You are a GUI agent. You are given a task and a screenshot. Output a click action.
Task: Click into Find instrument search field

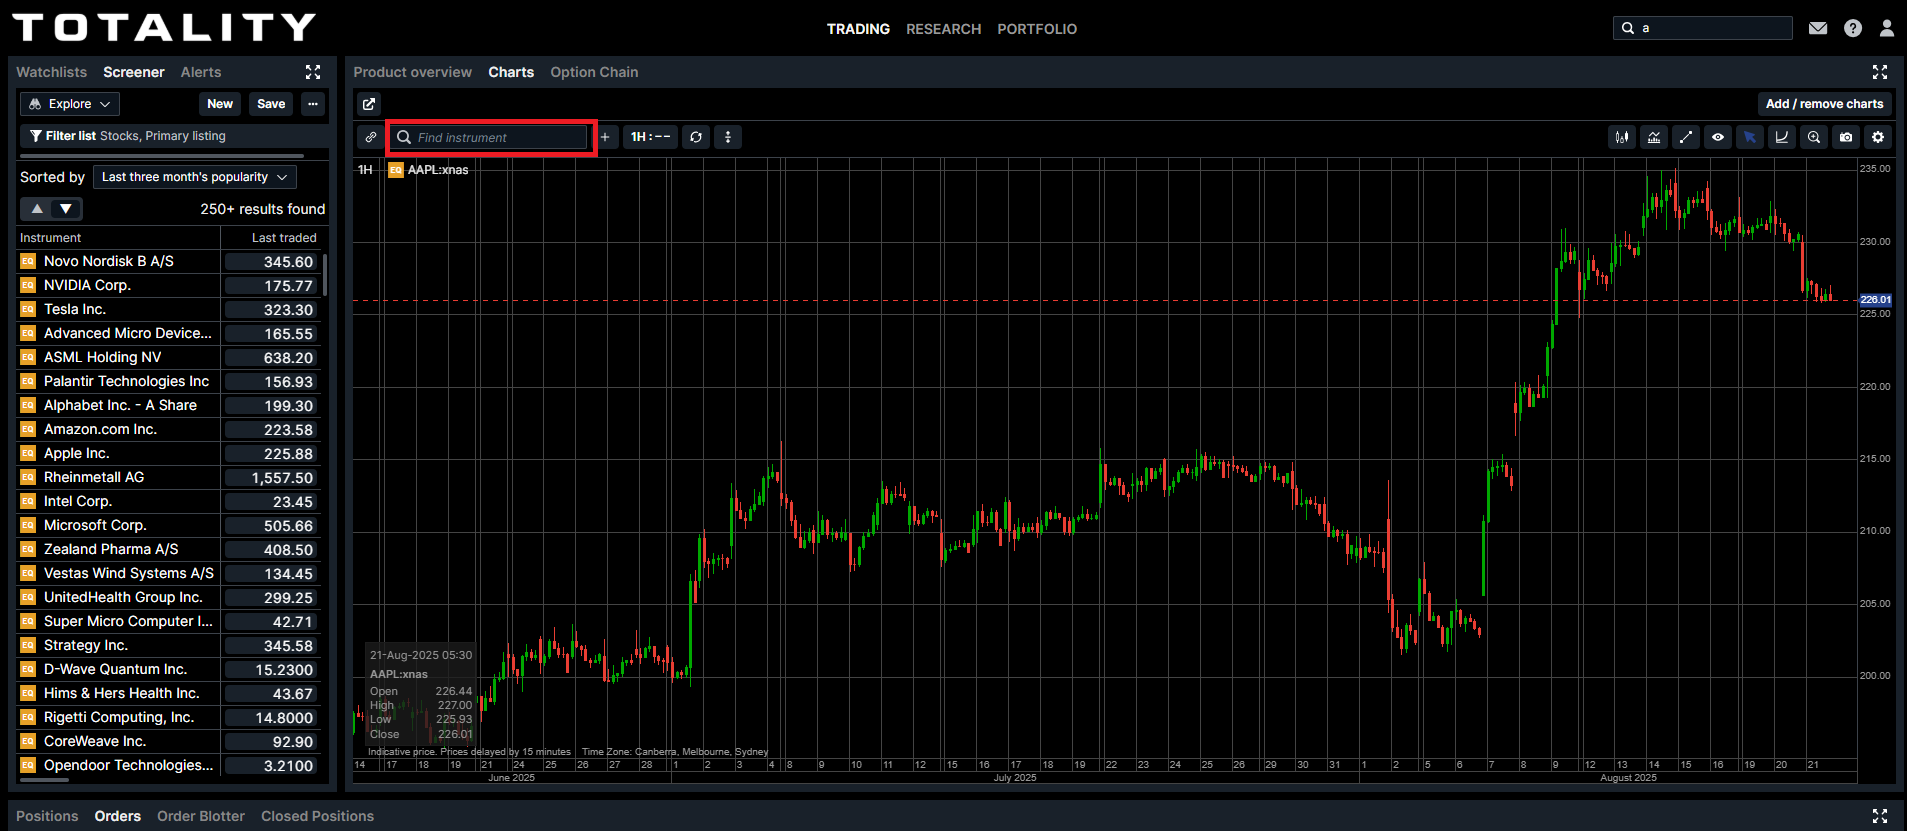491,137
